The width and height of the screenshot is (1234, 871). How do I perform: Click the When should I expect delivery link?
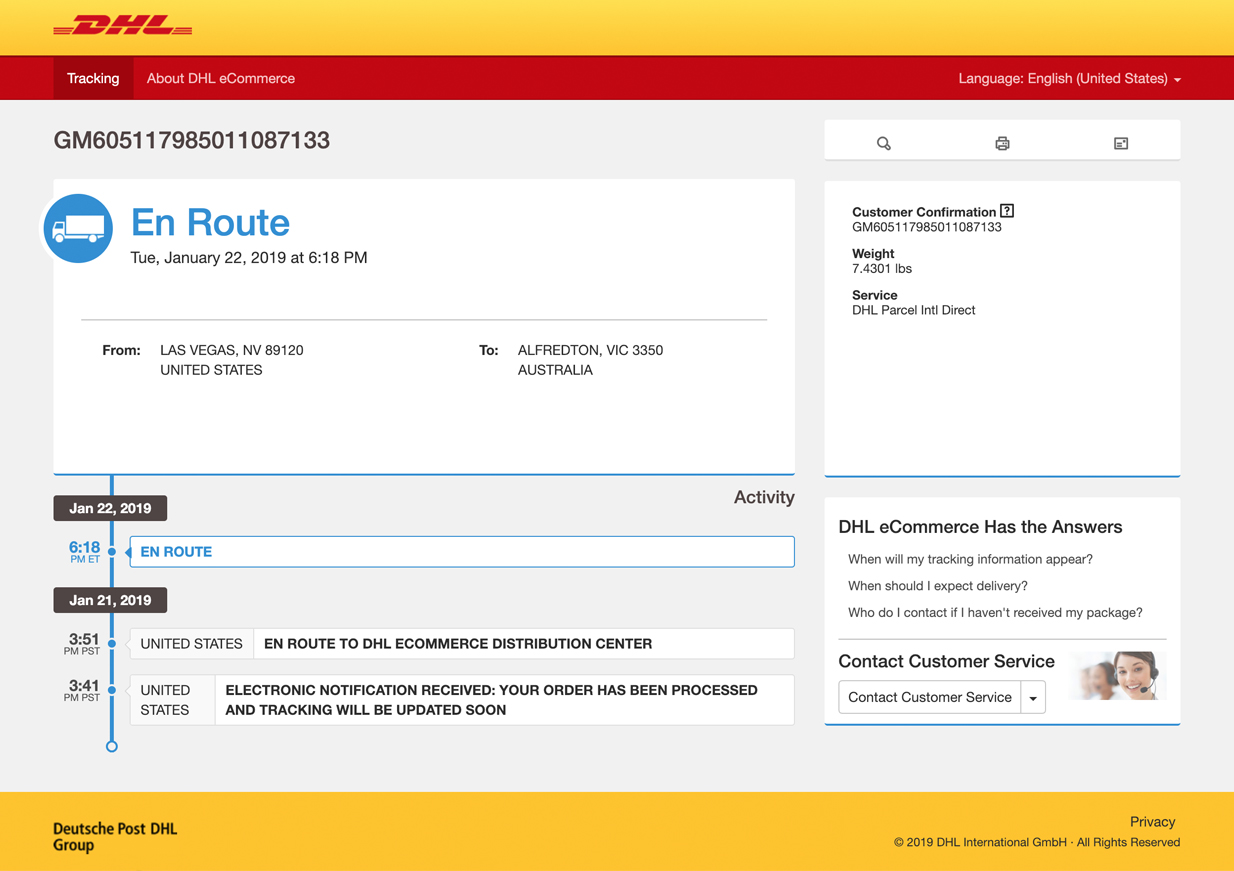(x=937, y=586)
